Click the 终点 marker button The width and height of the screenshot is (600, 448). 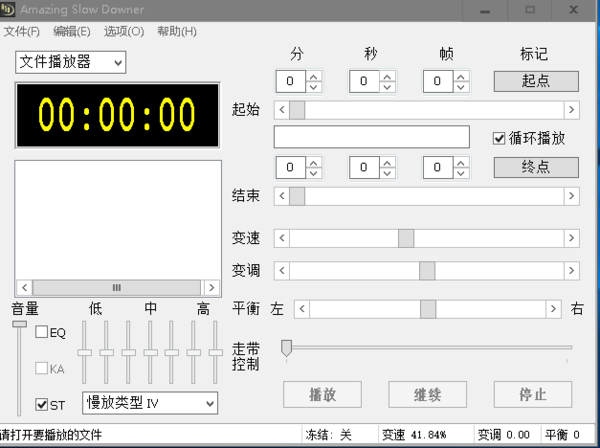click(x=536, y=167)
